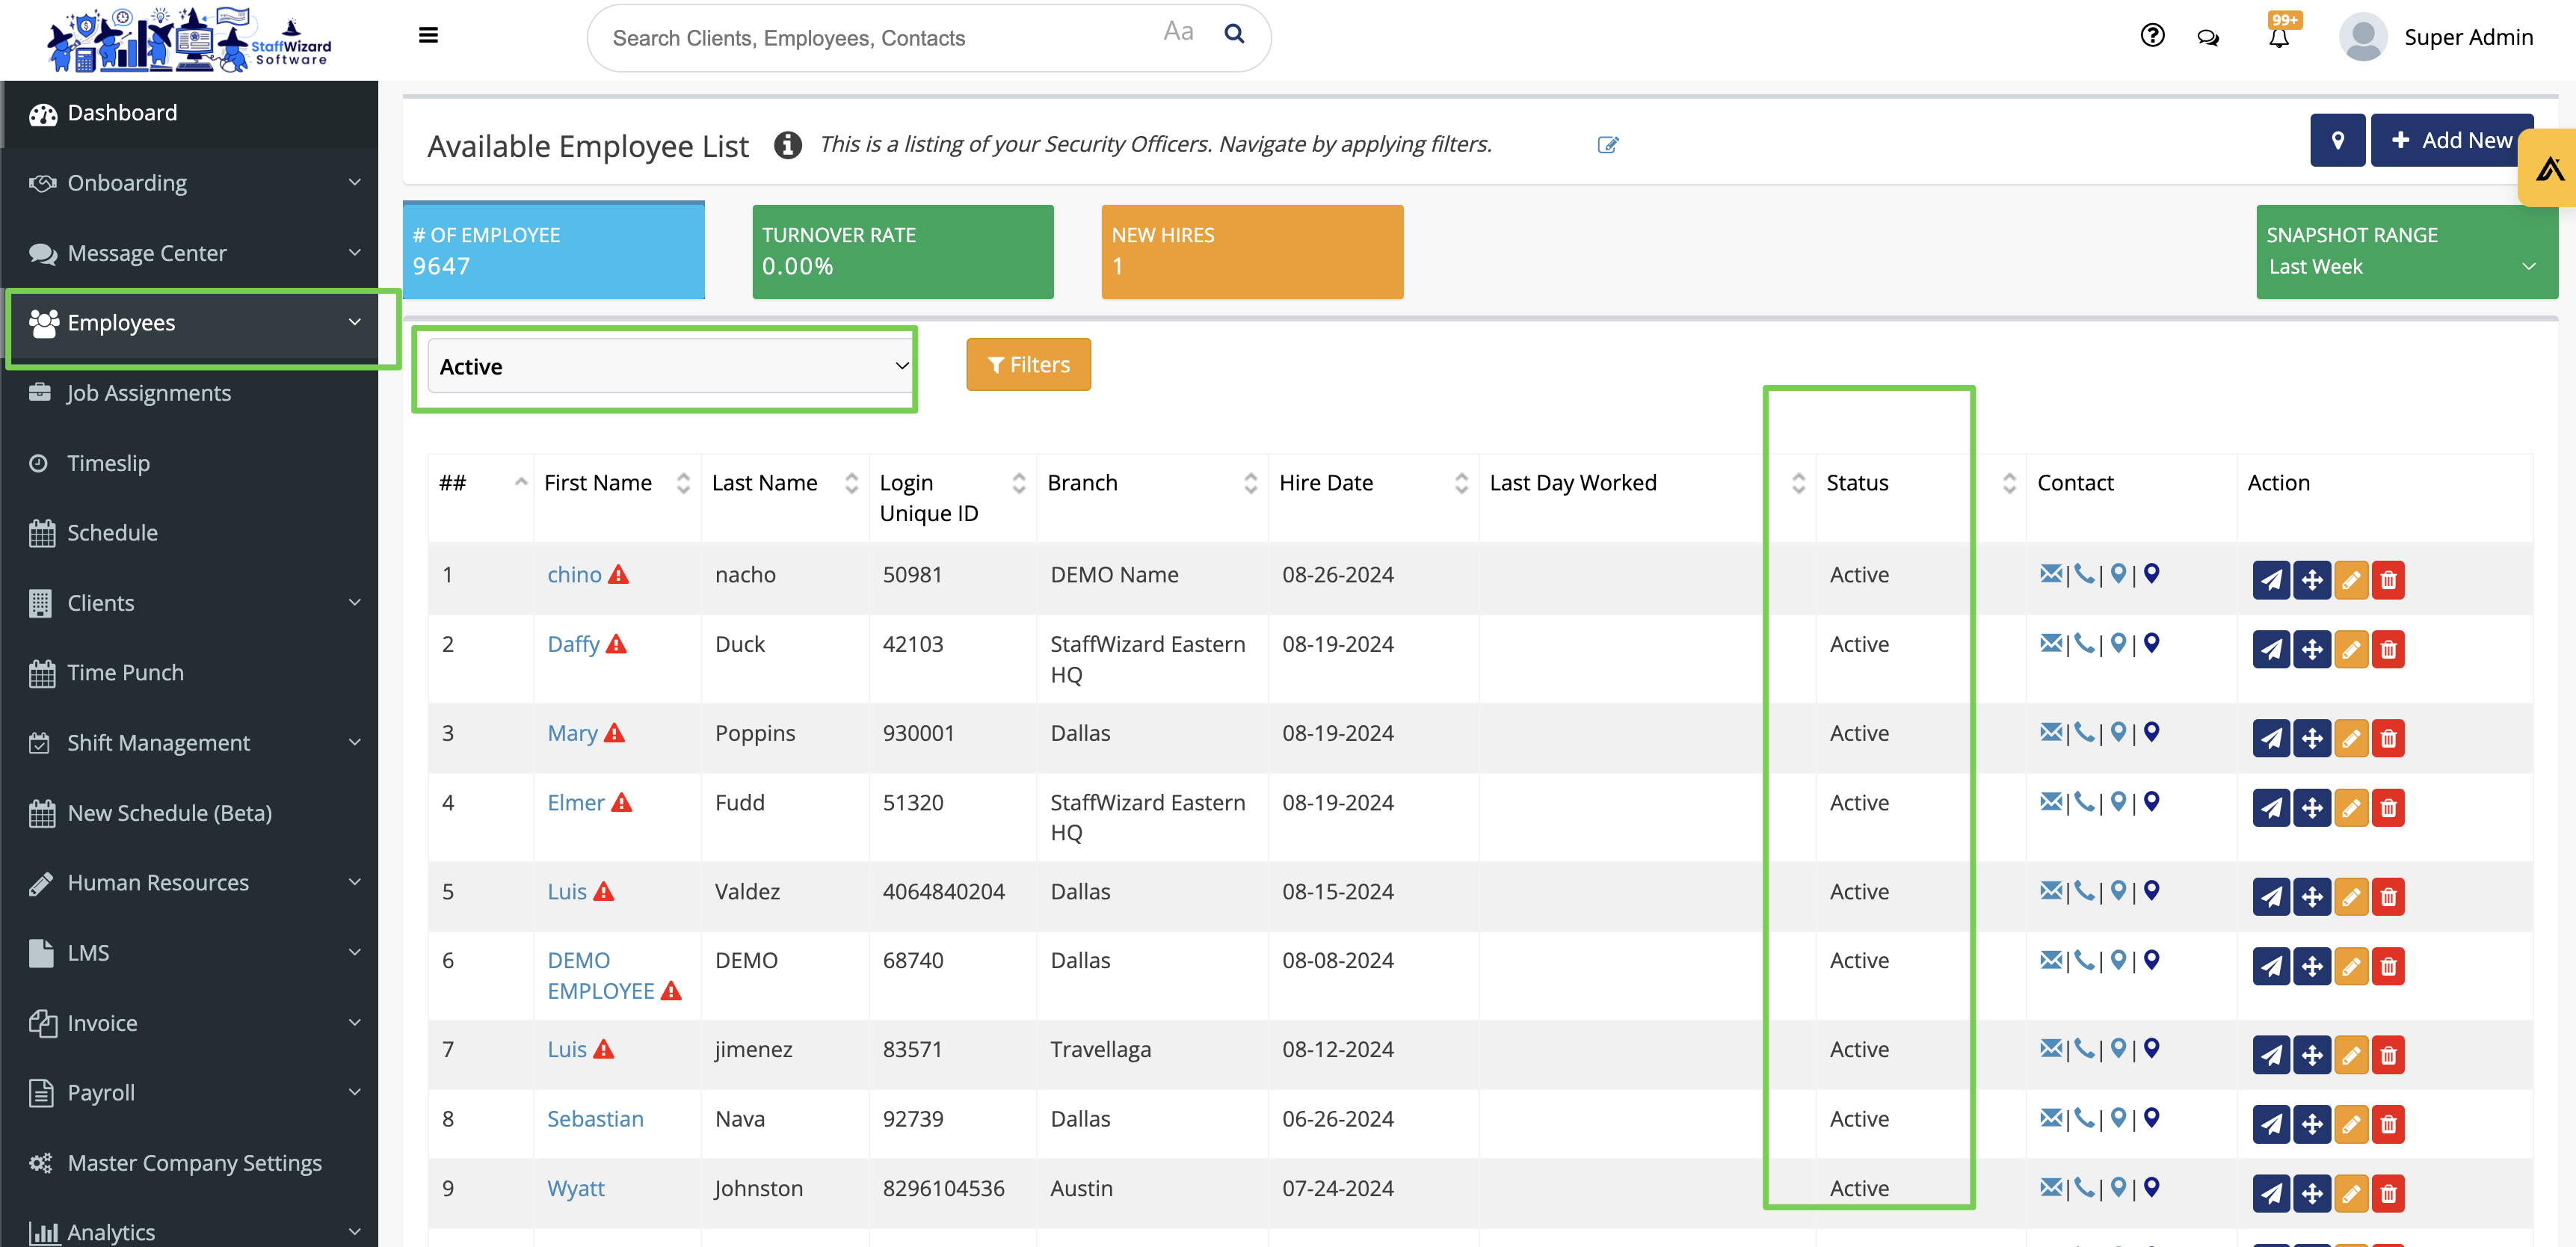Open the chat messages icon
This screenshot has height=1247, width=2576.
(2208, 38)
